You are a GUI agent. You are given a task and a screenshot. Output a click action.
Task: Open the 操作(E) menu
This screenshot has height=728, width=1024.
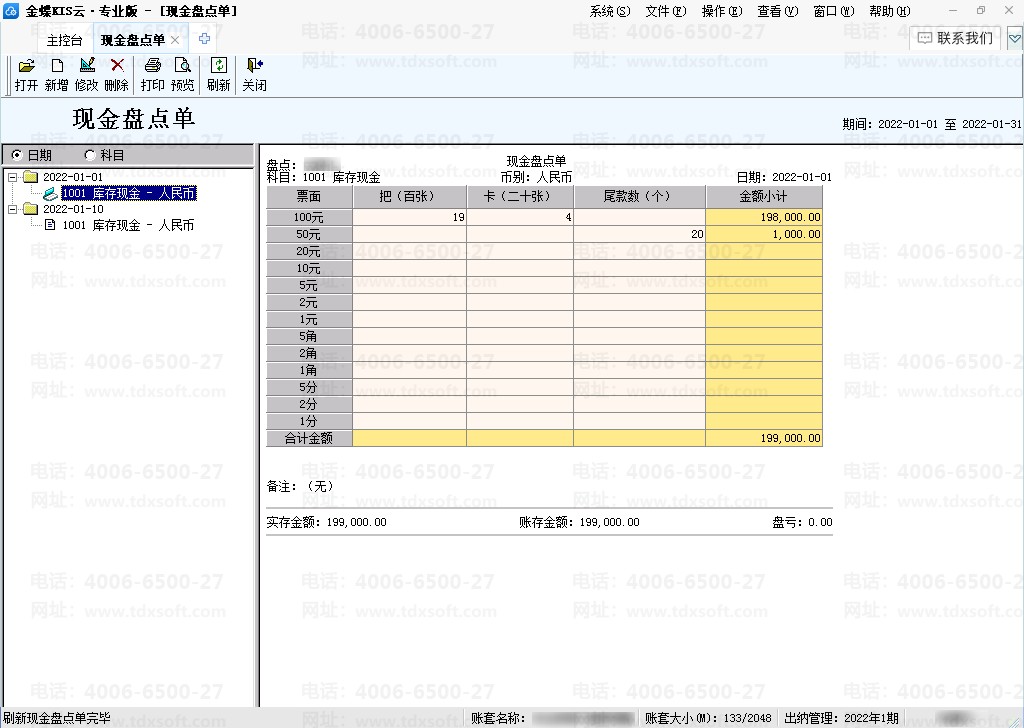click(722, 11)
